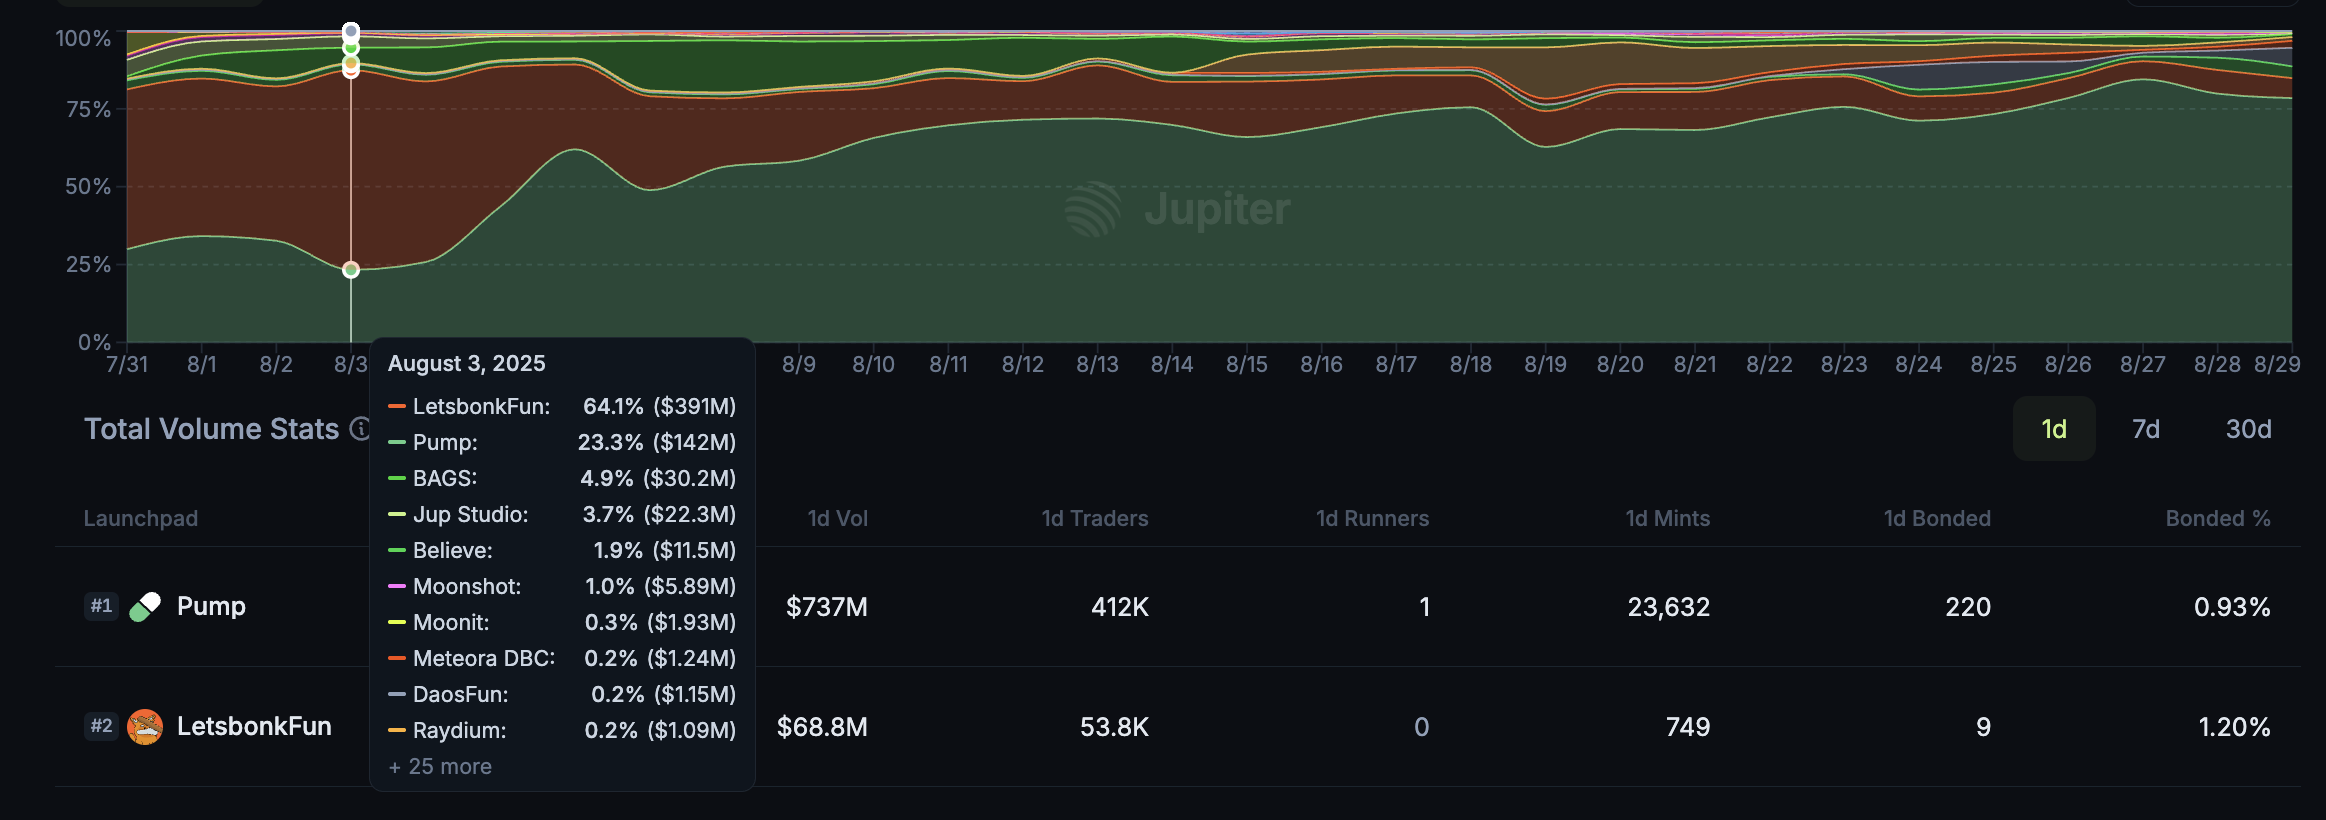The height and width of the screenshot is (820, 2326).
Task: Click 'Jup Studio: 3.7% ($22.3M)' in the tooltip
Action: 562,514
